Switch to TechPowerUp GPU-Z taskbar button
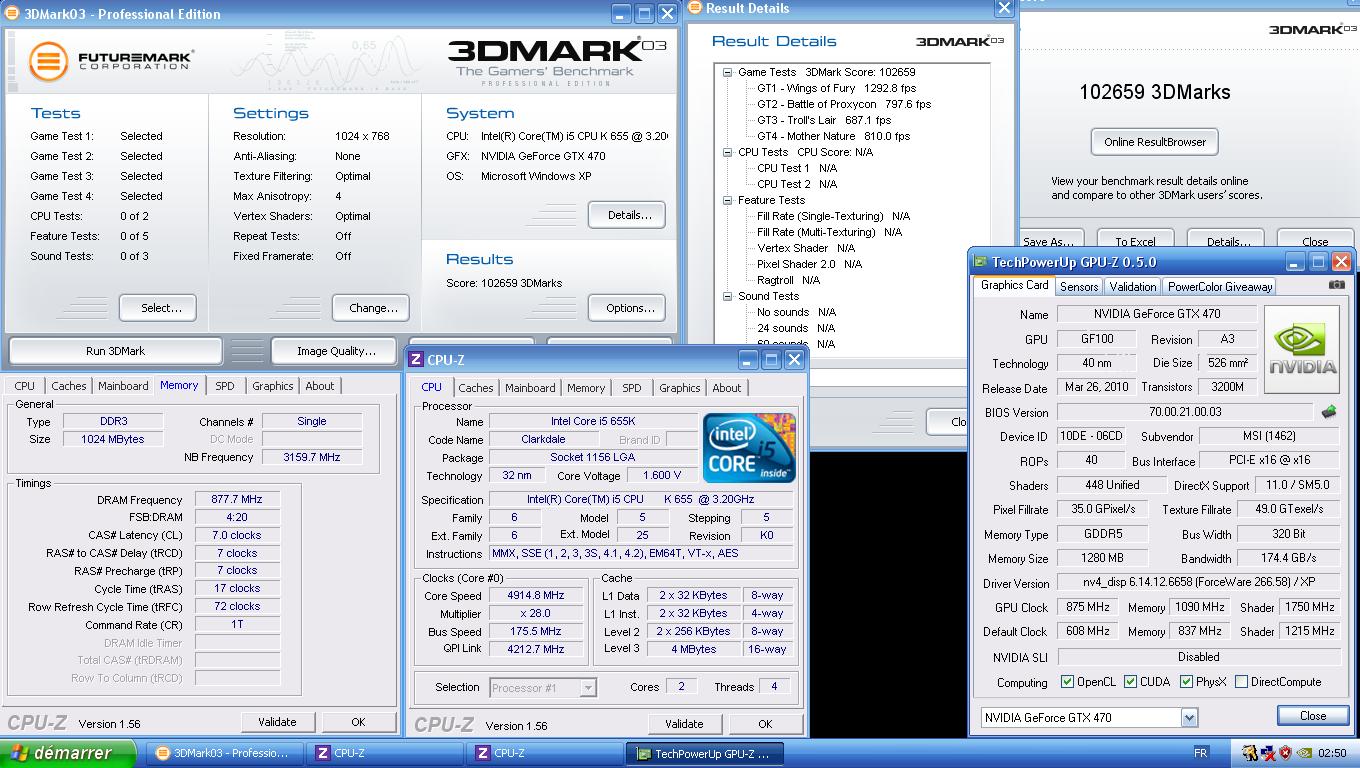Image resolution: width=1360 pixels, height=768 pixels. [705, 753]
